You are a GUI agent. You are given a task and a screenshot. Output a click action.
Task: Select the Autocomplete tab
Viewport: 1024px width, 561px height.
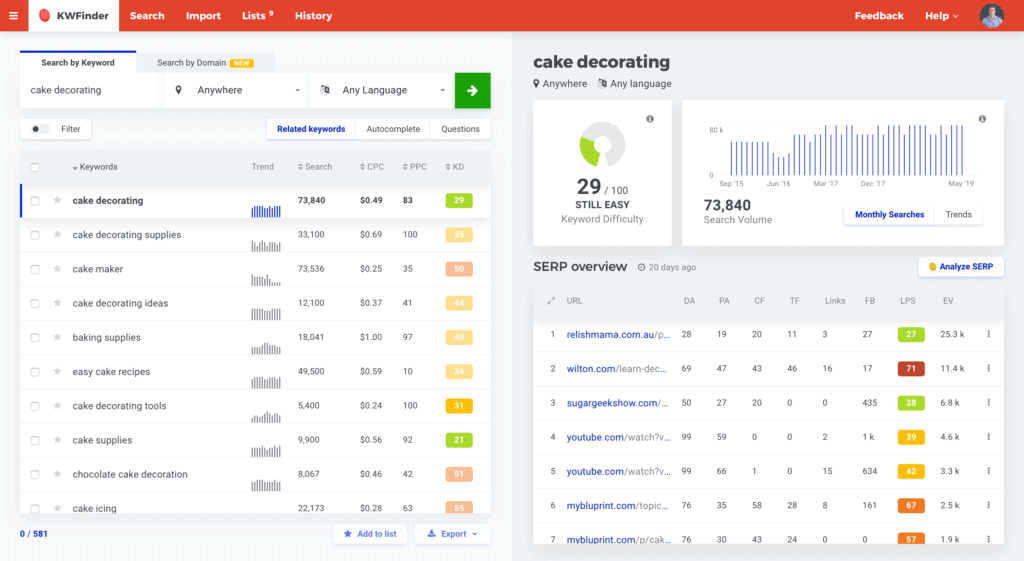click(x=393, y=129)
